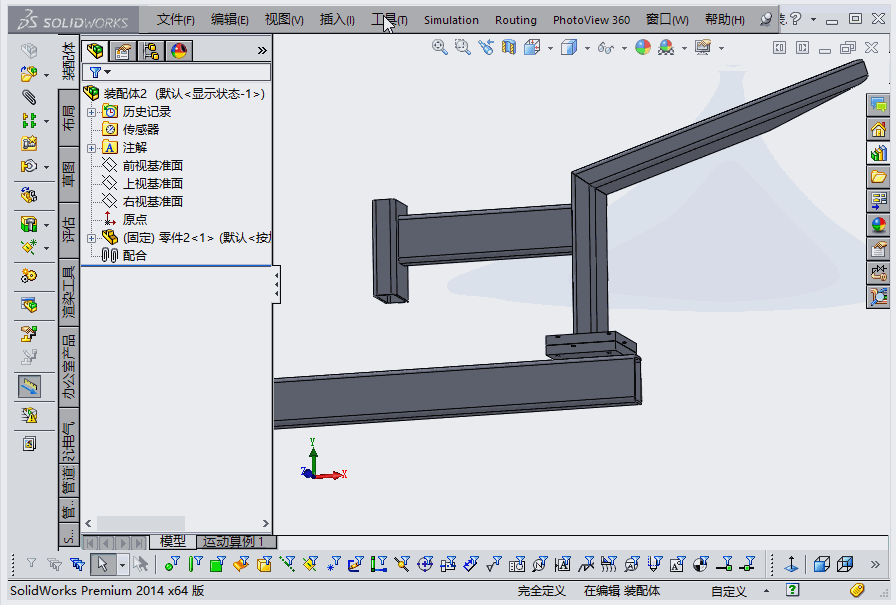Open the SolidWorks Forum task pane
This screenshot has width=896, height=605.
tap(878, 105)
